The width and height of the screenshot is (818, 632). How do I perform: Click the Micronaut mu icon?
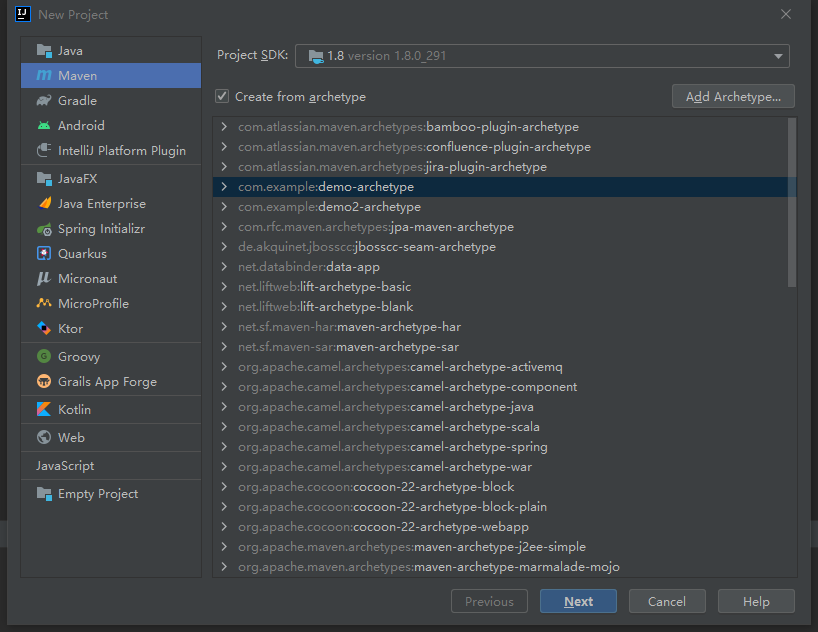[43, 279]
